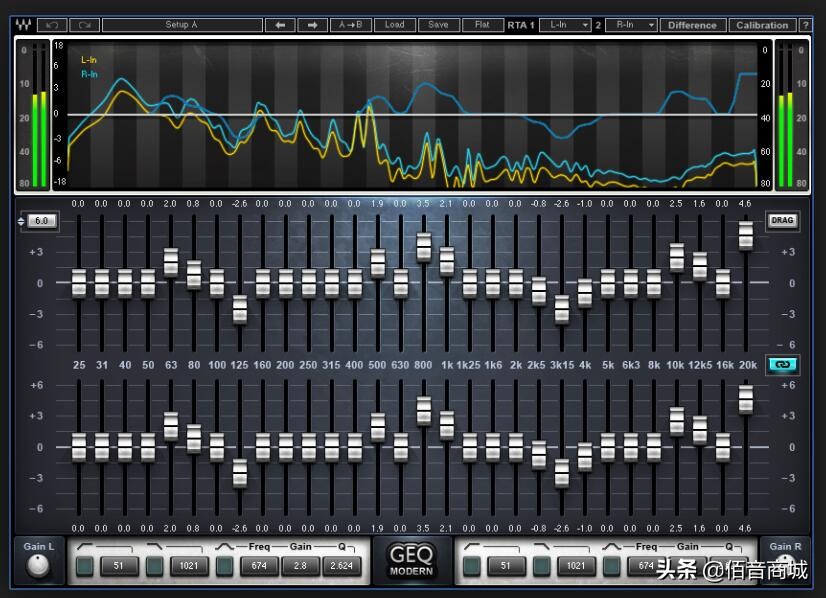Open the RTA 1 L-In dropdown

(565, 25)
